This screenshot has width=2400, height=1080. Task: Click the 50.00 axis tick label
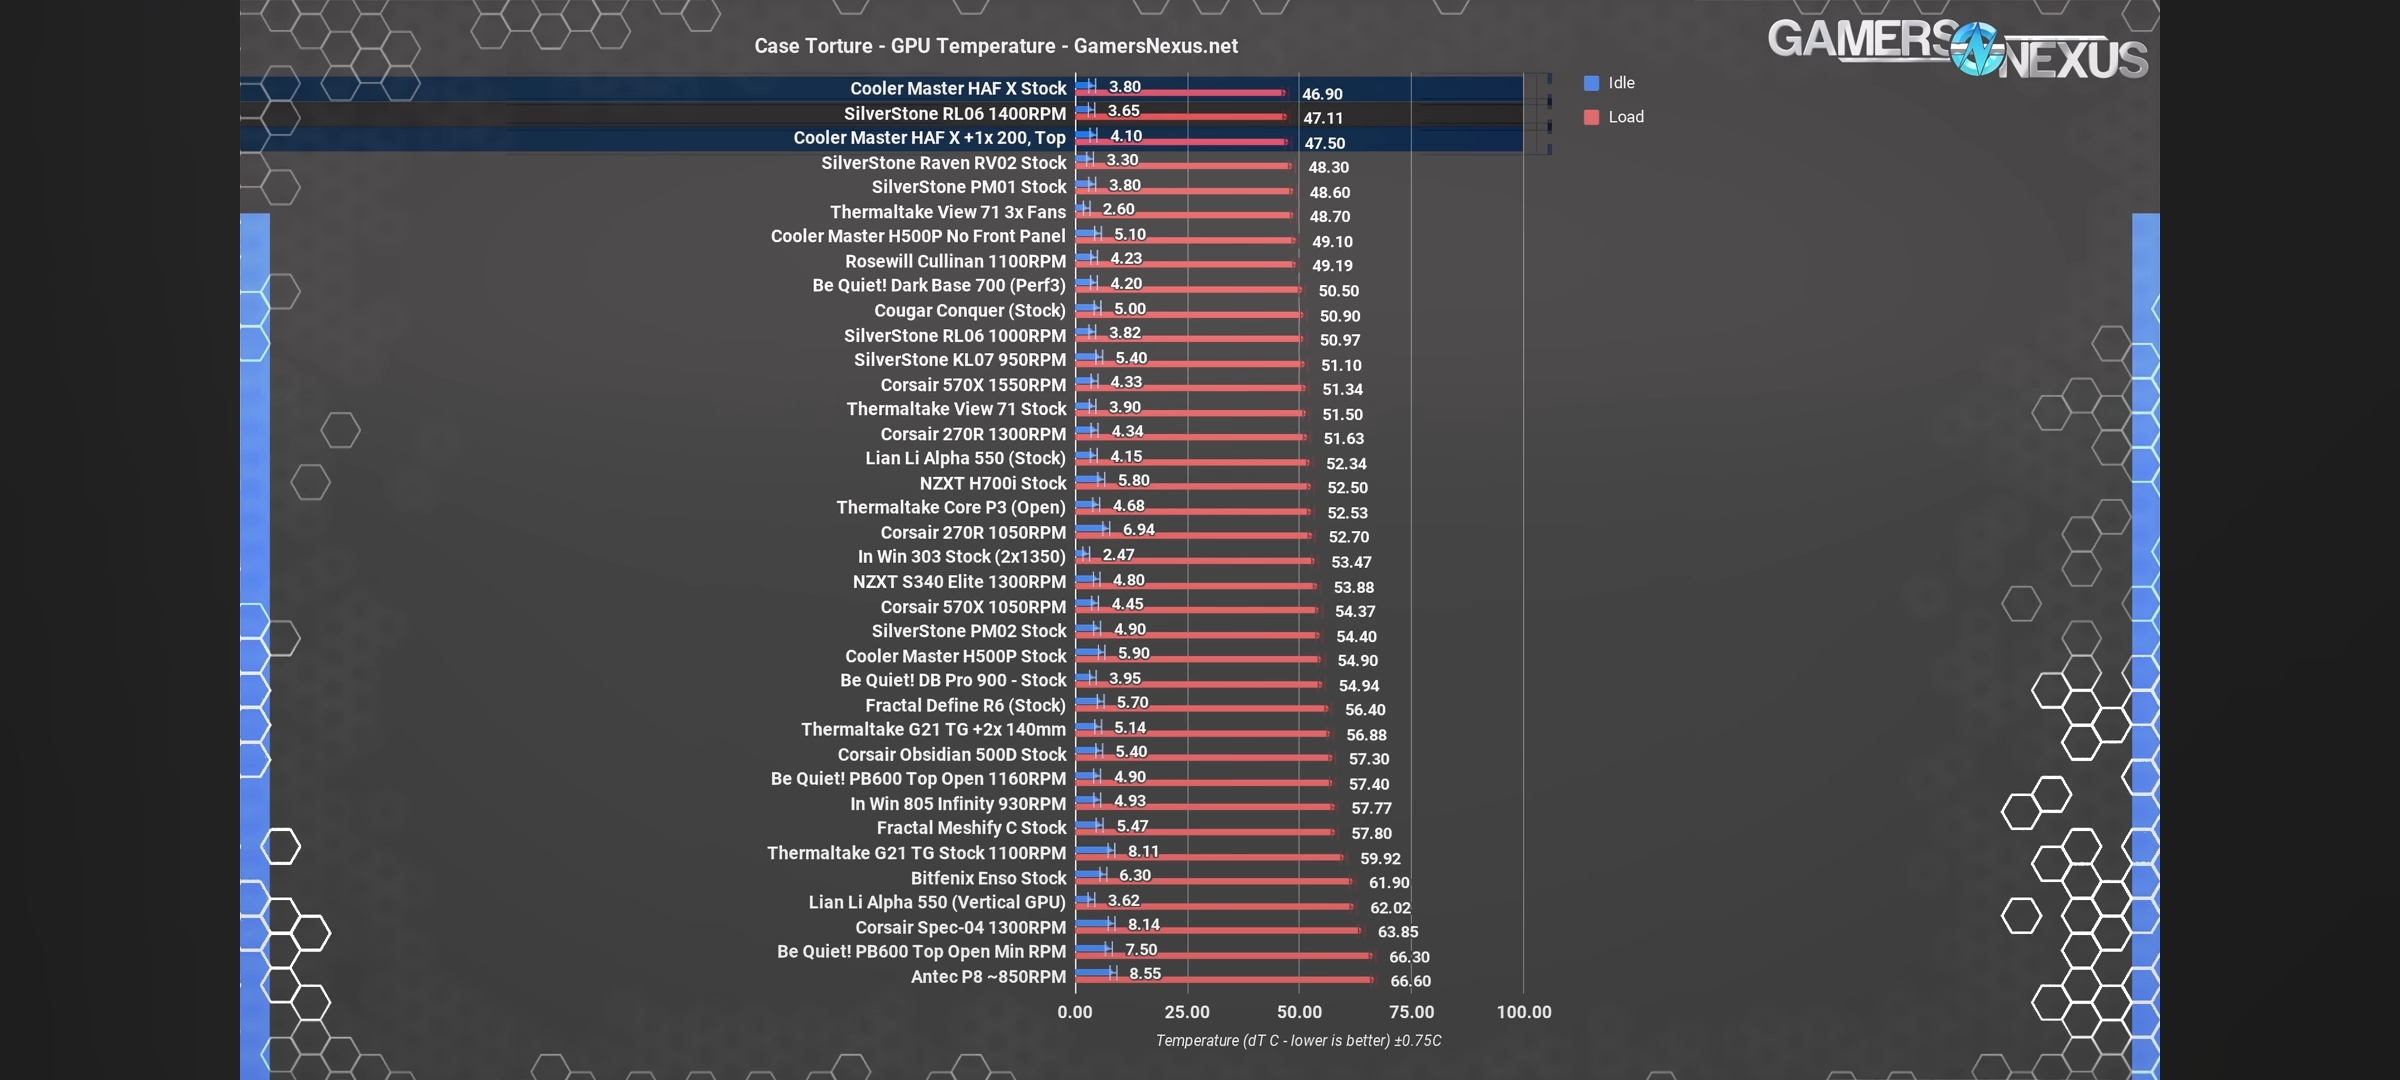point(1299,1012)
